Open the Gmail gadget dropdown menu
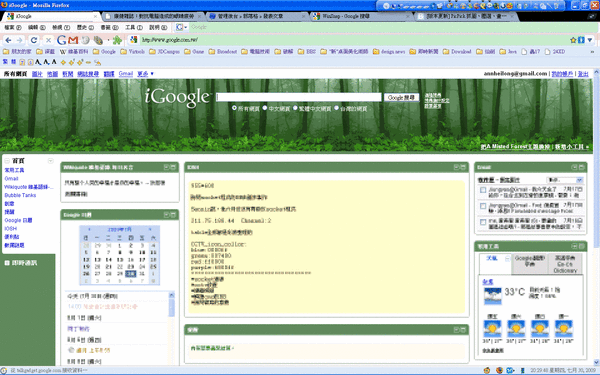This screenshot has width=600, height=375. pyautogui.click(x=574, y=167)
